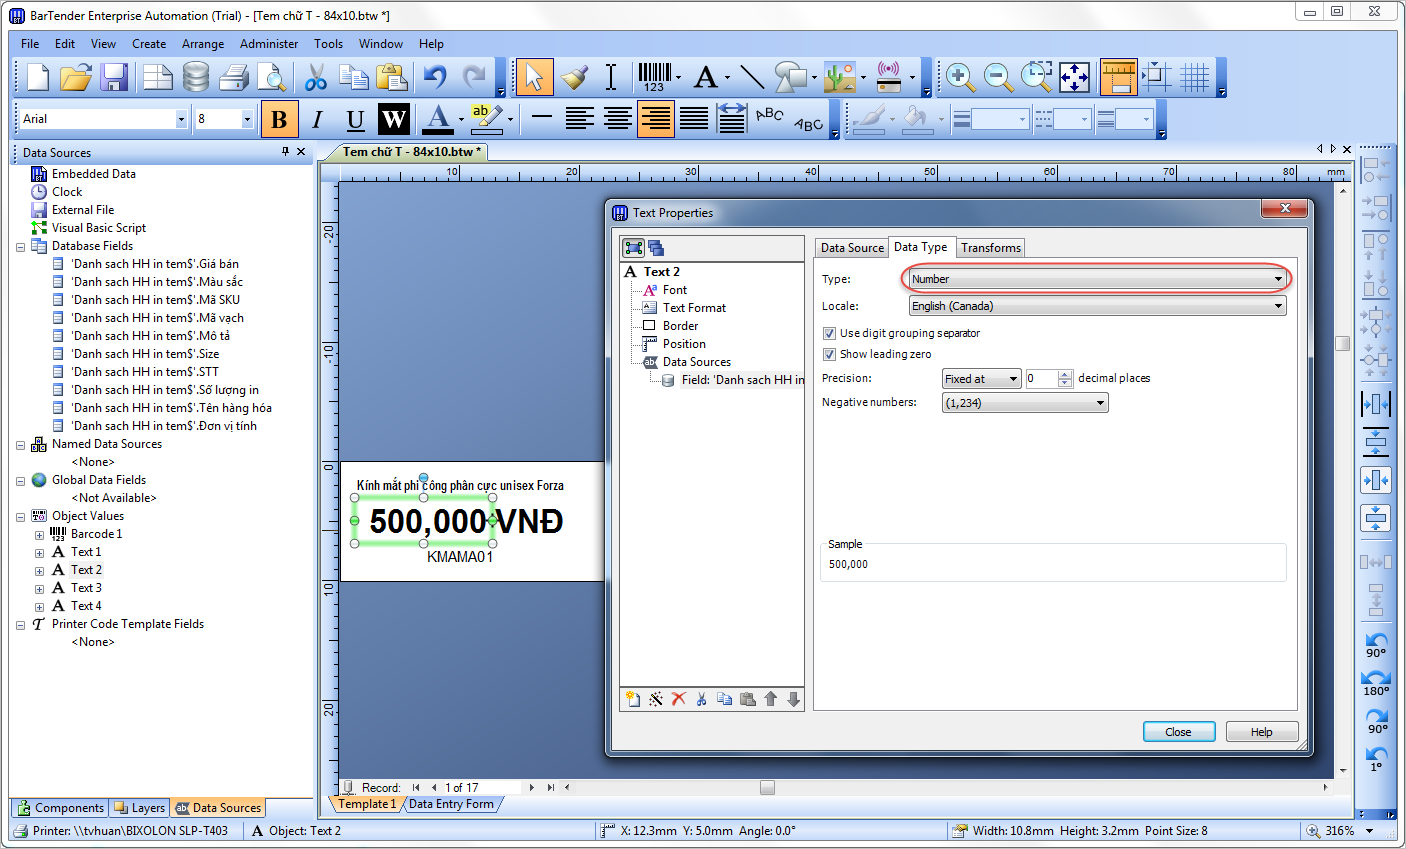Collapse the Object Values tree node
This screenshot has width=1406, height=849.
(20, 516)
